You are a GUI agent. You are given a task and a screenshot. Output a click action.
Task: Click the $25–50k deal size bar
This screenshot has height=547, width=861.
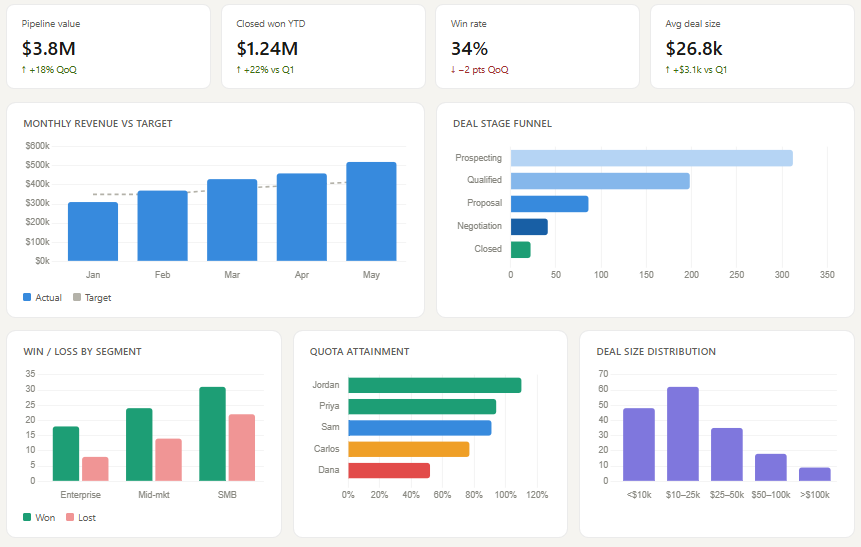tap(727, 455)
